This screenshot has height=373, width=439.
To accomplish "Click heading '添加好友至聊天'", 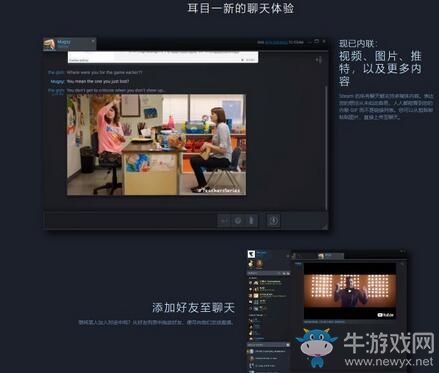I will click(194, 307).
